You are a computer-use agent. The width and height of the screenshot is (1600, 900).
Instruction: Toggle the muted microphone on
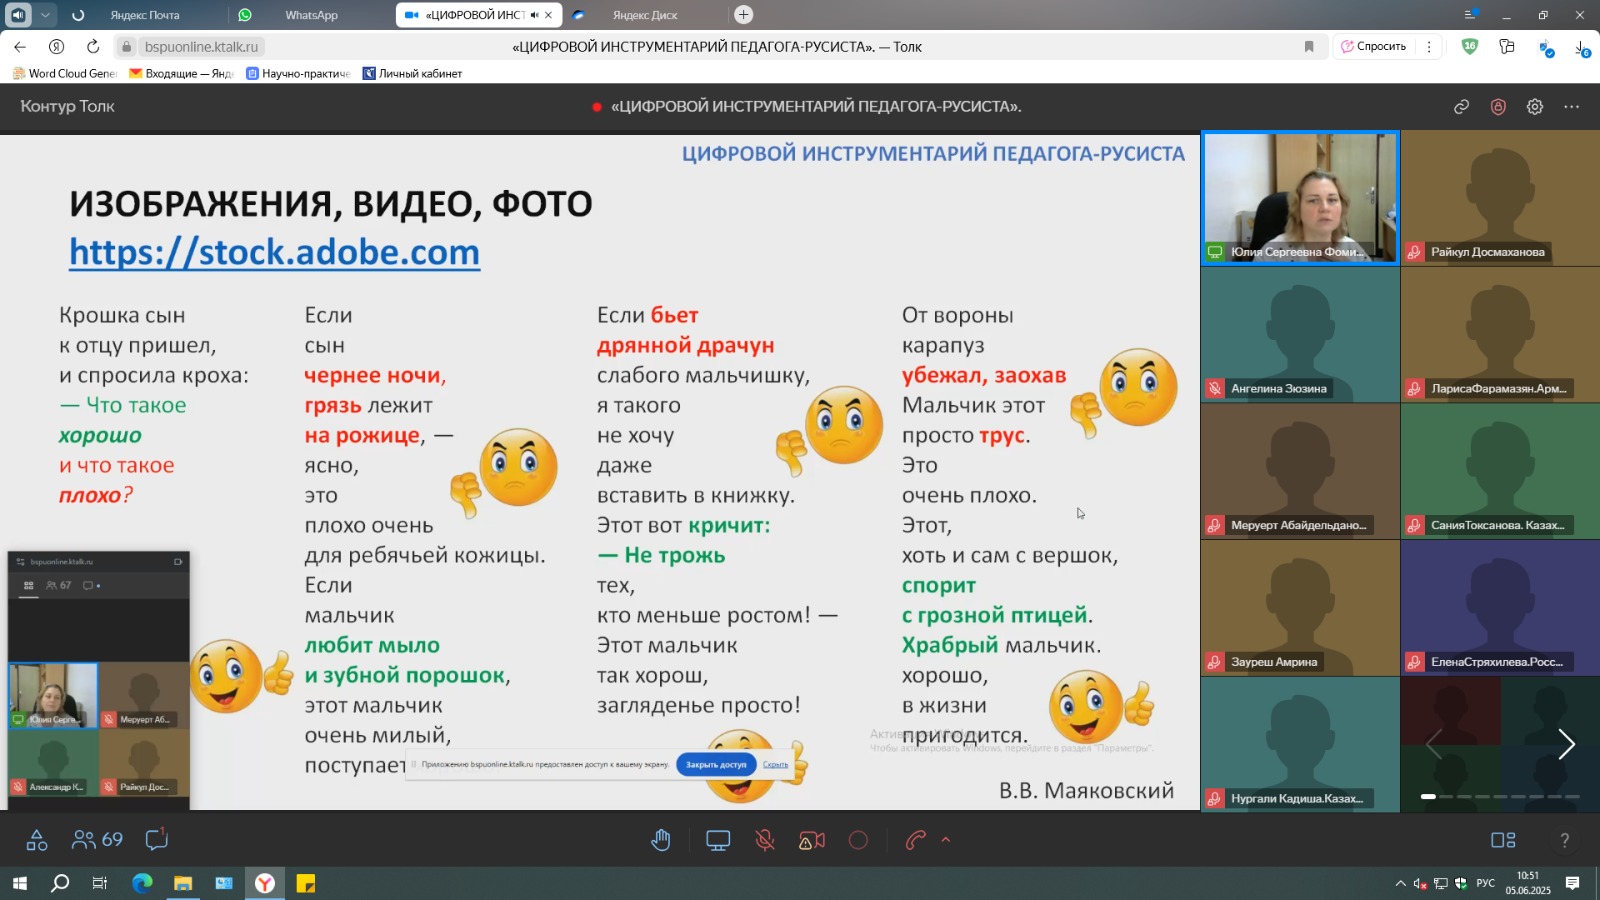765,840
